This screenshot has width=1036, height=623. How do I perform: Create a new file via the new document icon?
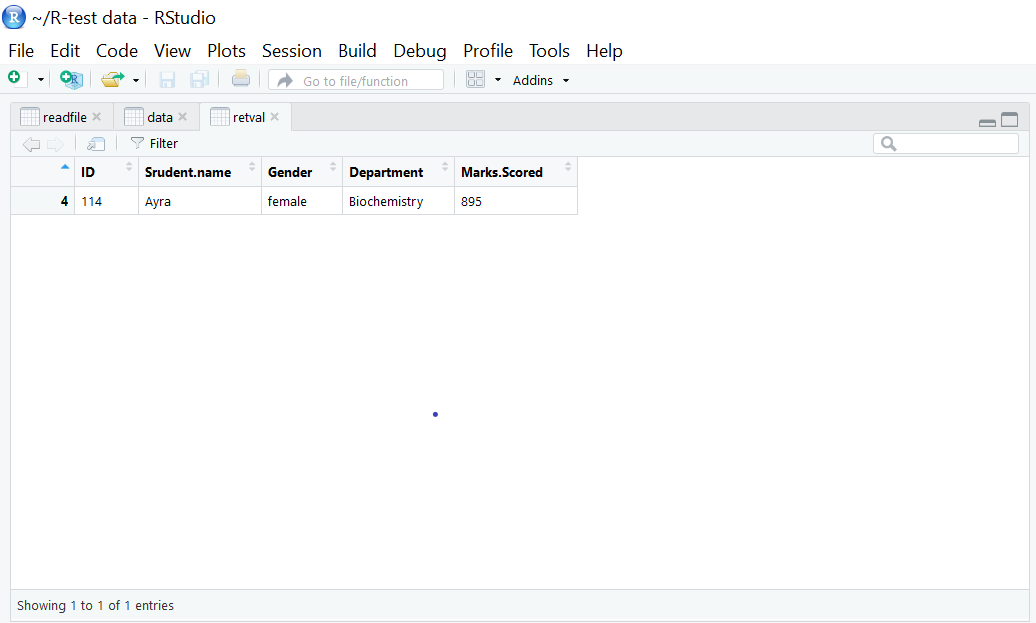(x=14, y=78)
